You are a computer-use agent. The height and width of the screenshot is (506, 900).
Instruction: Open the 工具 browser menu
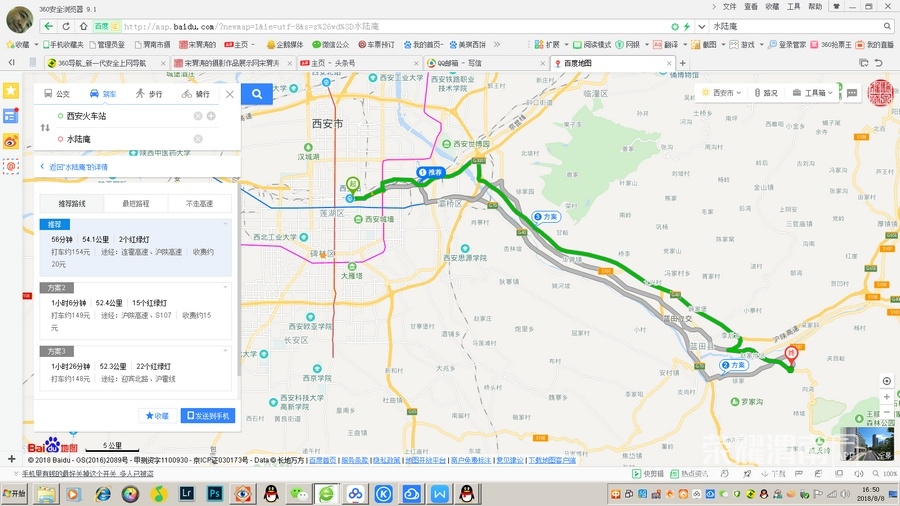pyautogui.click(x=794, y=7)
